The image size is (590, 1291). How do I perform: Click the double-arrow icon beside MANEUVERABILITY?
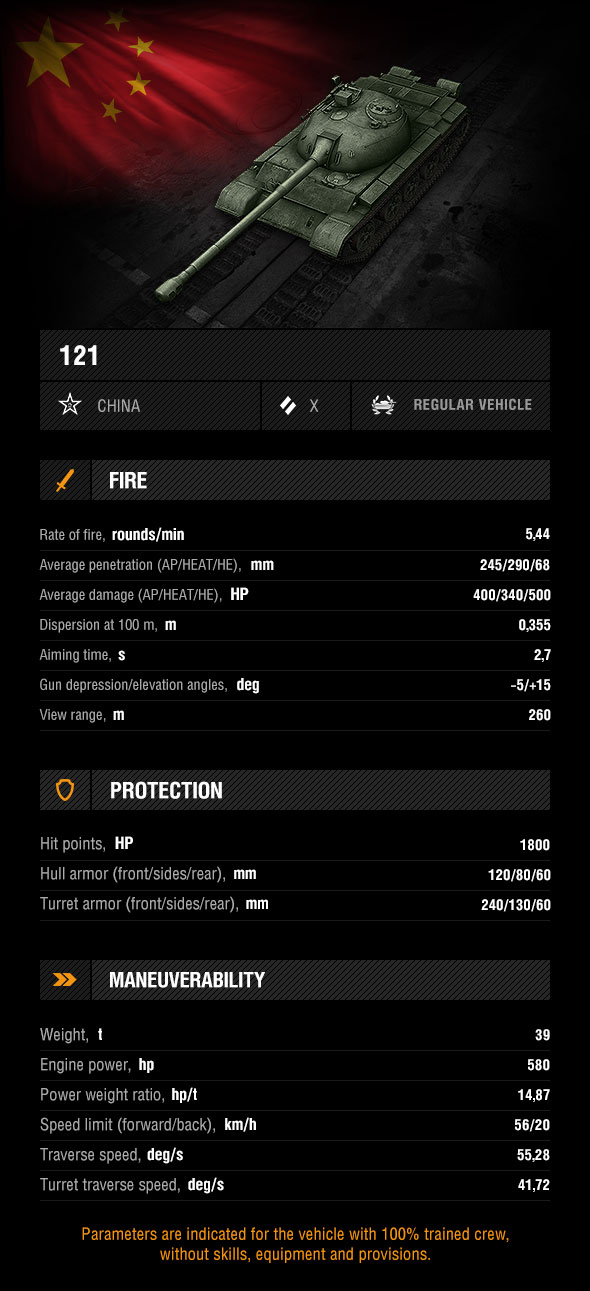[65, 980]
